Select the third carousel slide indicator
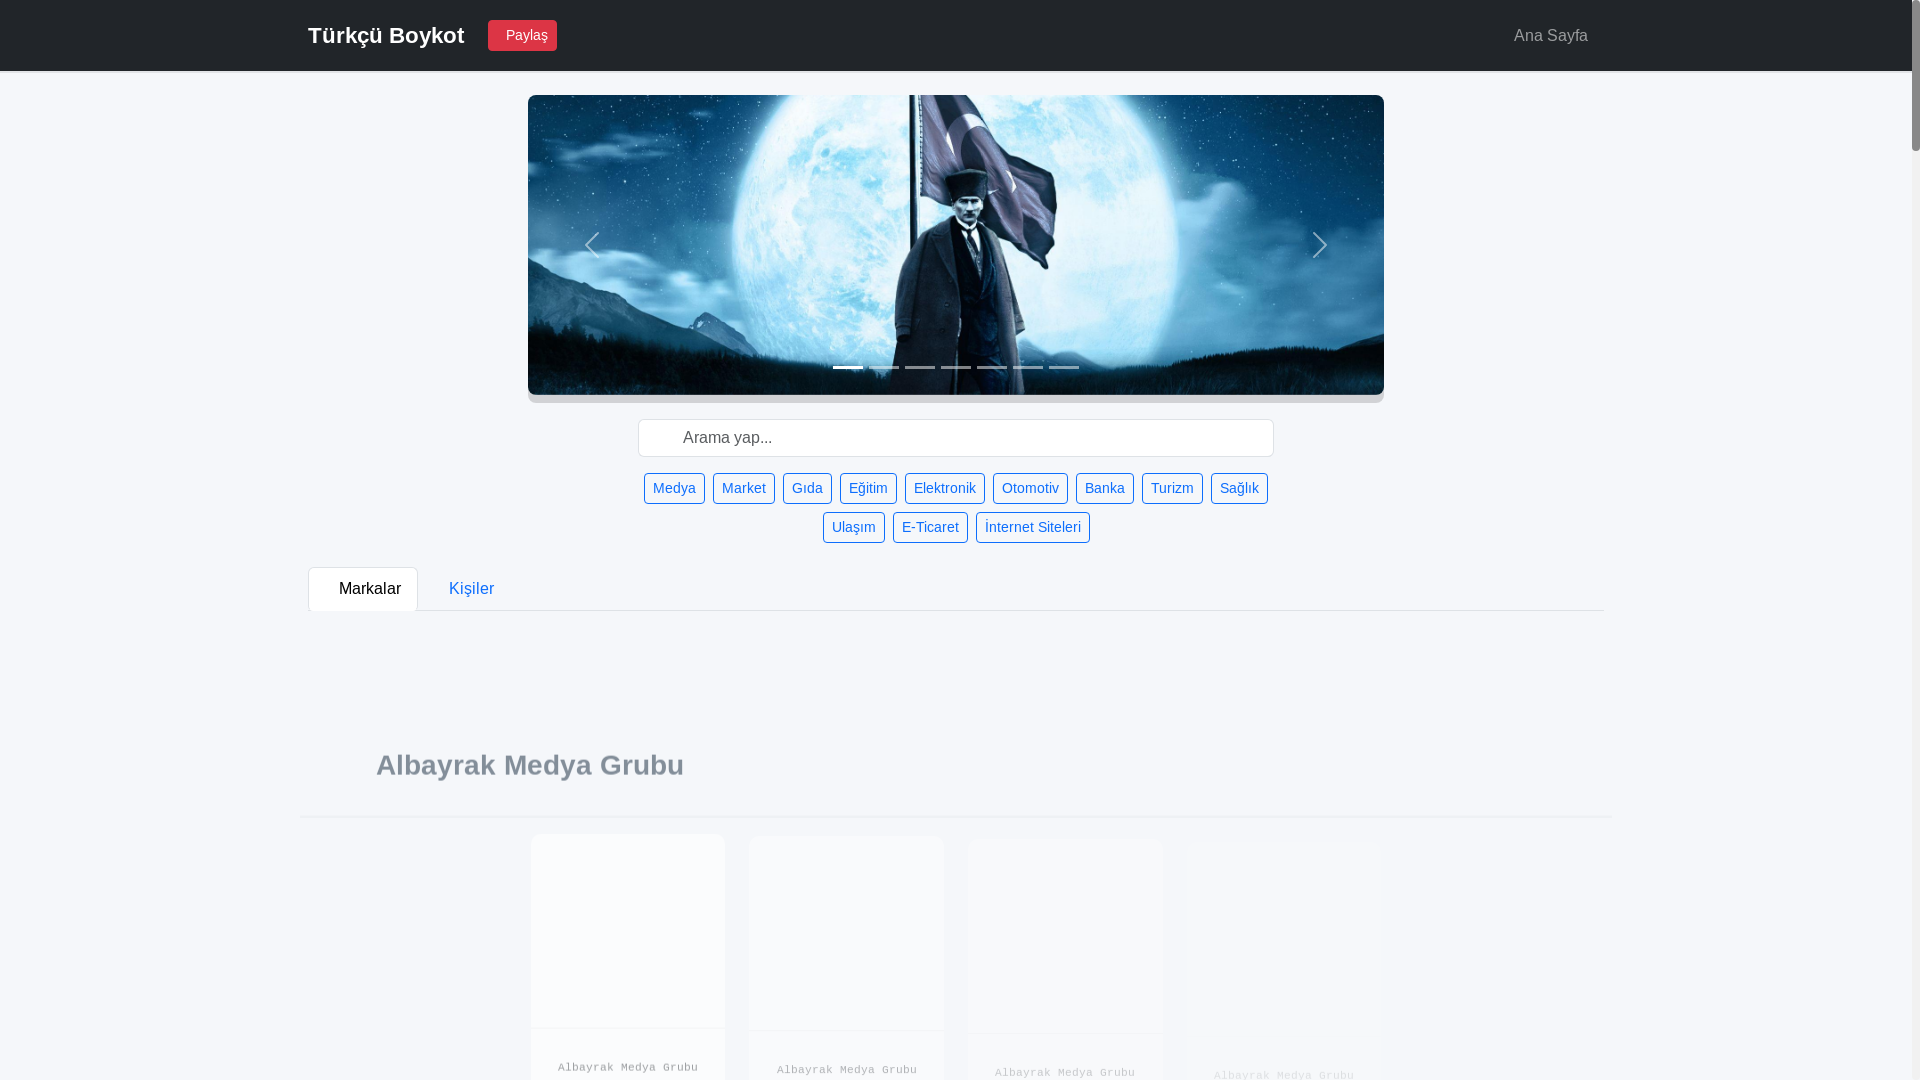Screen dimensions: 1920x1080 (x=920, y=367)
